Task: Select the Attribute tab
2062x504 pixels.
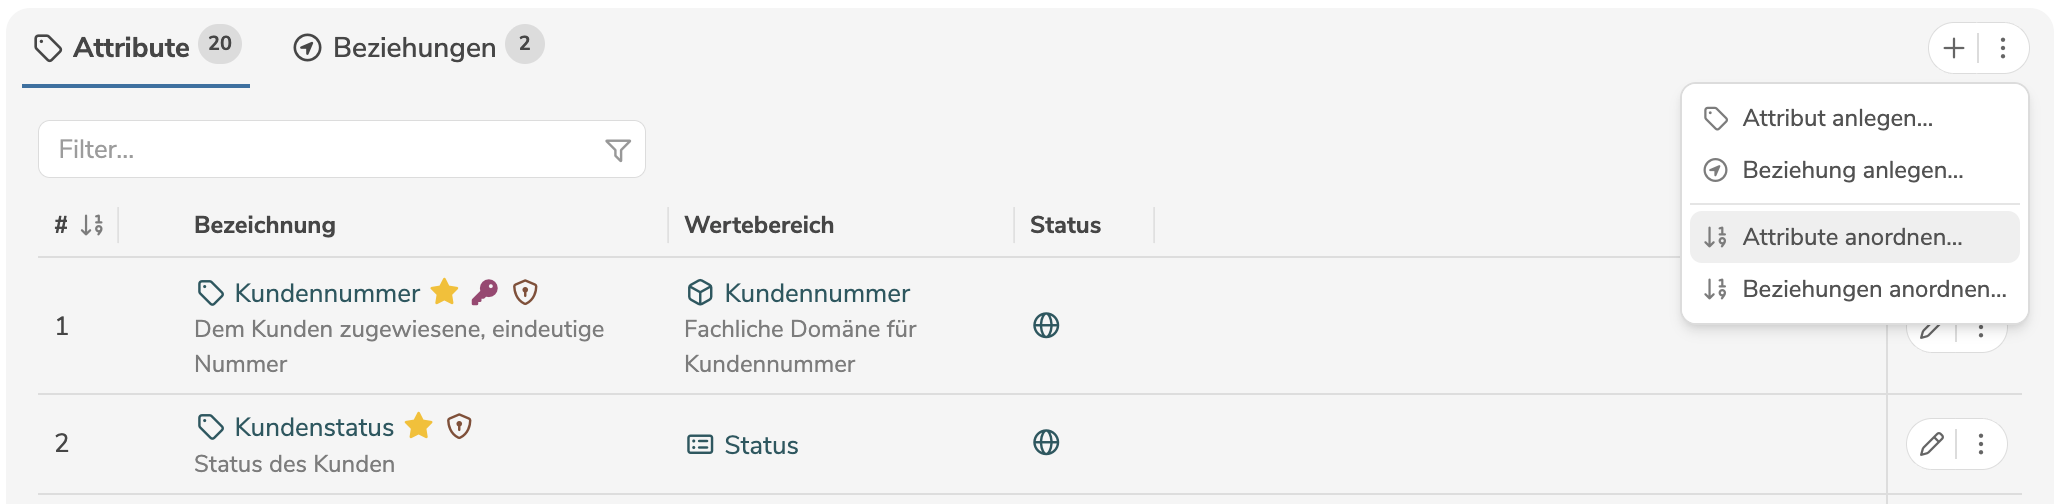Action: pyautogui.click(x=131, y=47)
